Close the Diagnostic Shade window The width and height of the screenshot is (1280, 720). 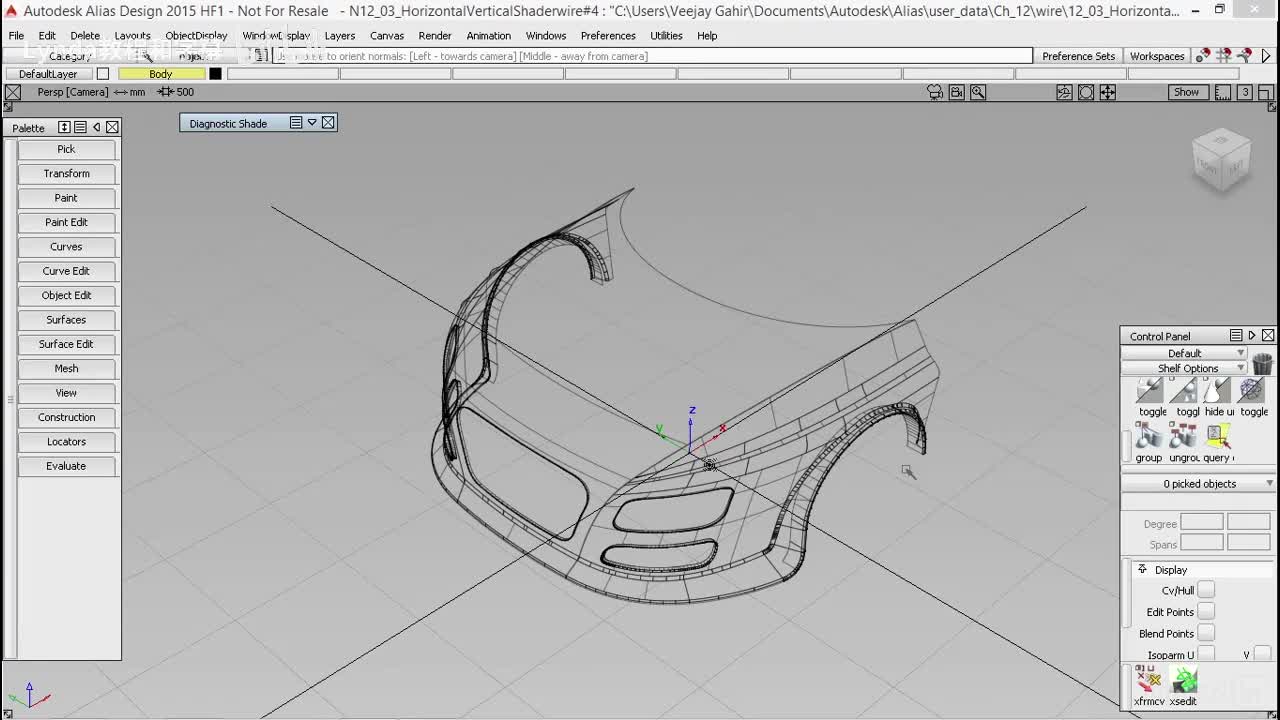328,123
